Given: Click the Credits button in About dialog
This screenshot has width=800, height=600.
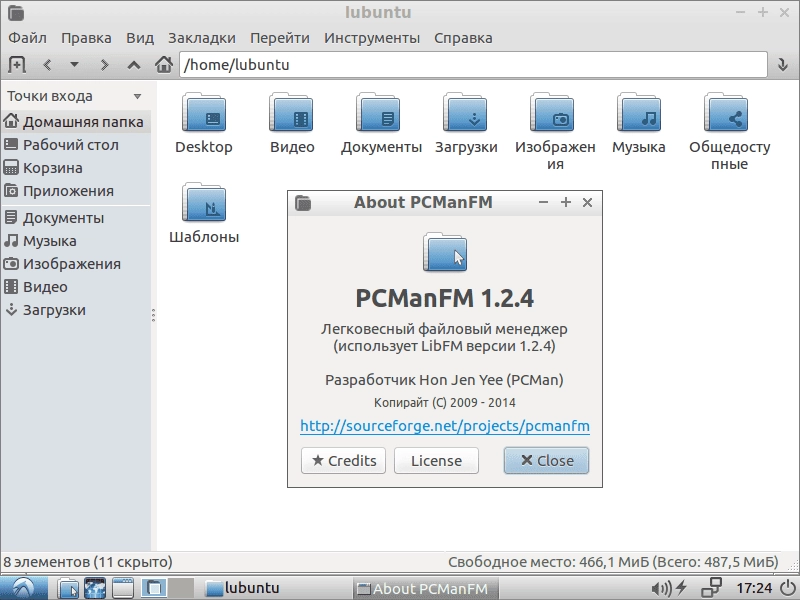Looking at the screenshot, I should coord(343,461).
